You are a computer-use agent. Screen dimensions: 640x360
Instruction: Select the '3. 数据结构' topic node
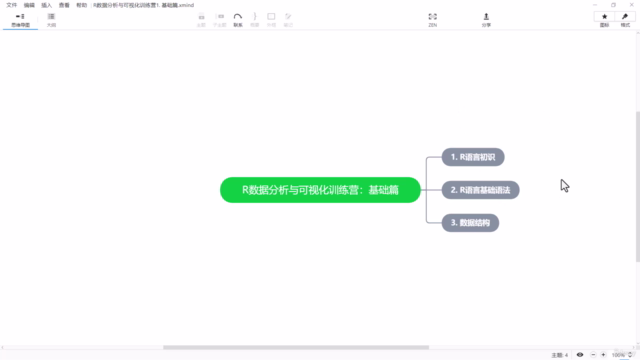pyautogui.click(x=470, y=223)
